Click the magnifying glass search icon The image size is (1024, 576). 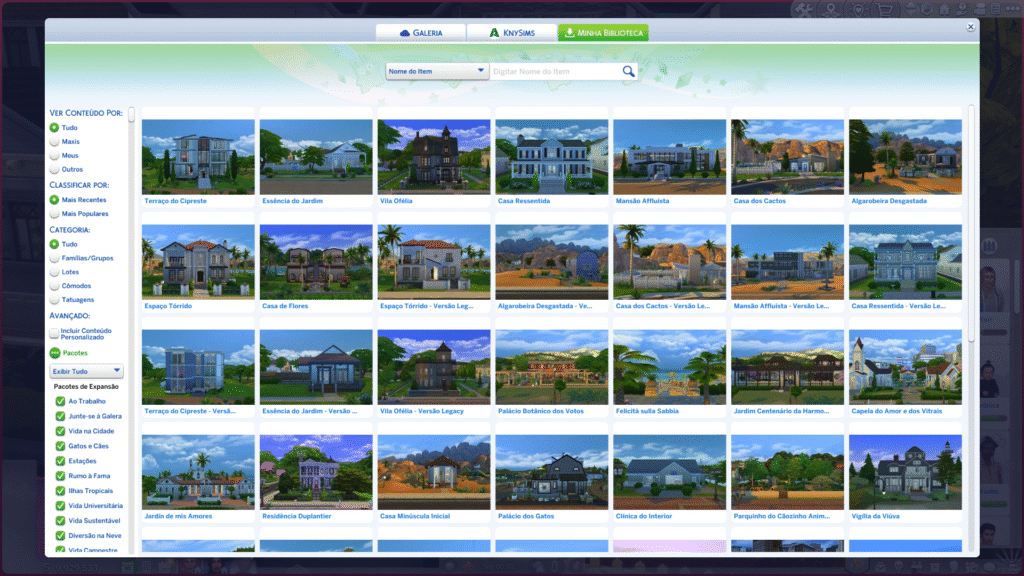tap(628, 71)
